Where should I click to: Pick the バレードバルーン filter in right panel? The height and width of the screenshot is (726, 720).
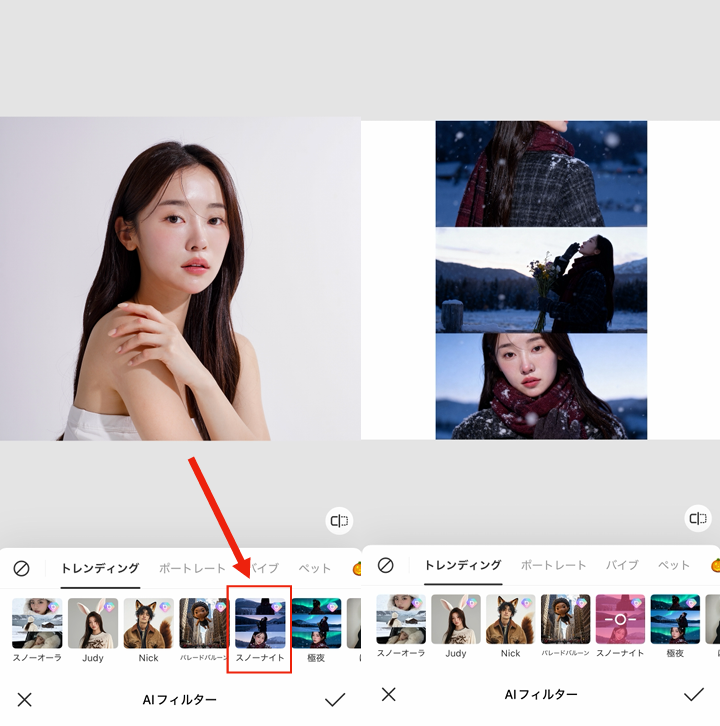coord(565,619)
